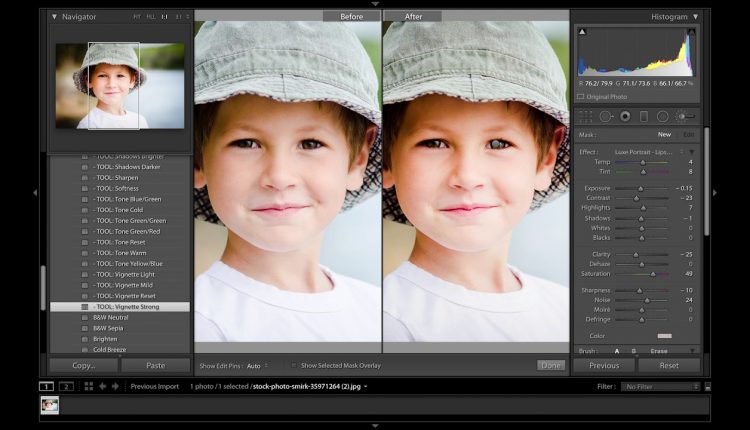The image size is (750, 430).
Task: Click the Done button
Action: click(x=551, y=365)
